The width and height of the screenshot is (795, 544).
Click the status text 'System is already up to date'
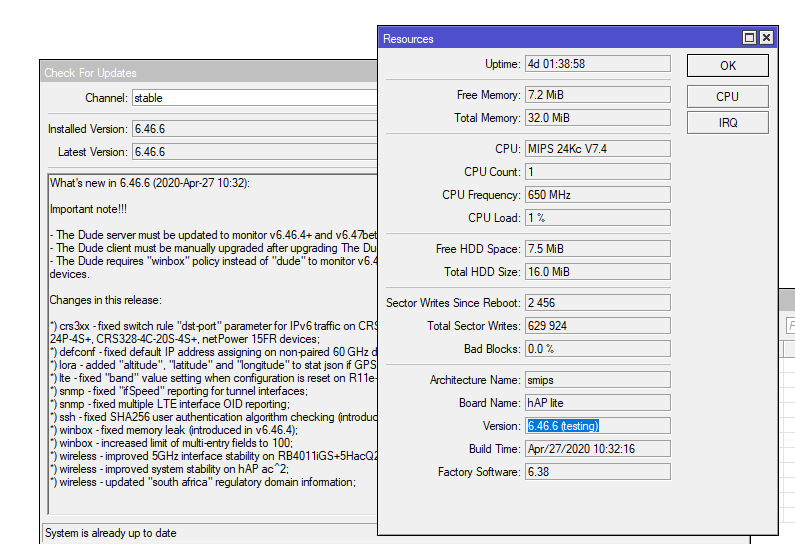point(111,533)
